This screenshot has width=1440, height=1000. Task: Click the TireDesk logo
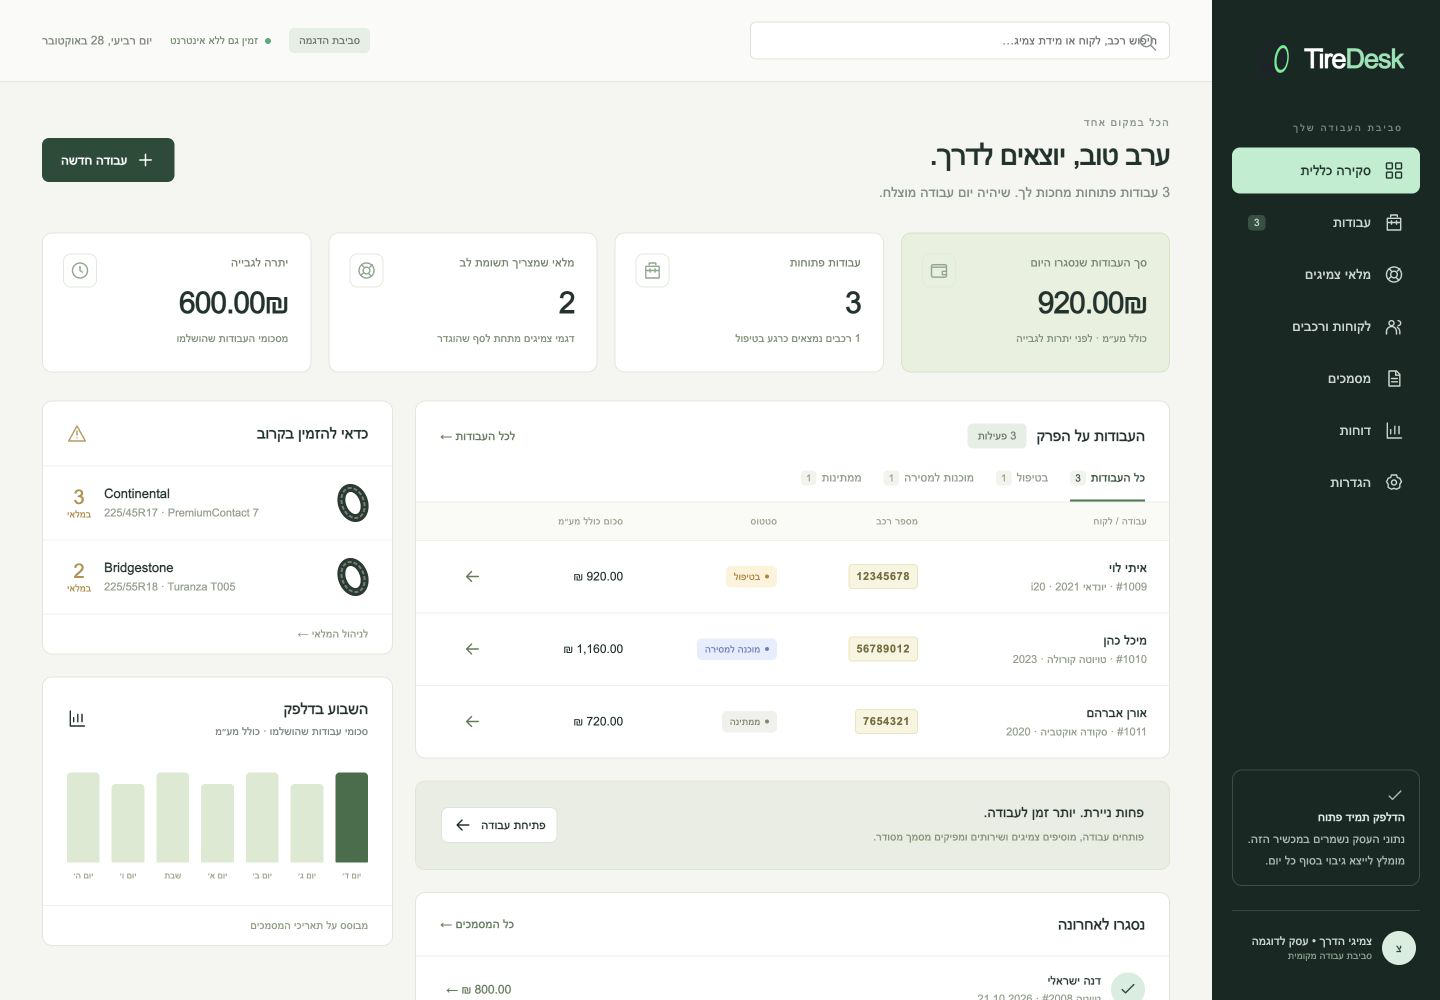[x=1338, y=59]
